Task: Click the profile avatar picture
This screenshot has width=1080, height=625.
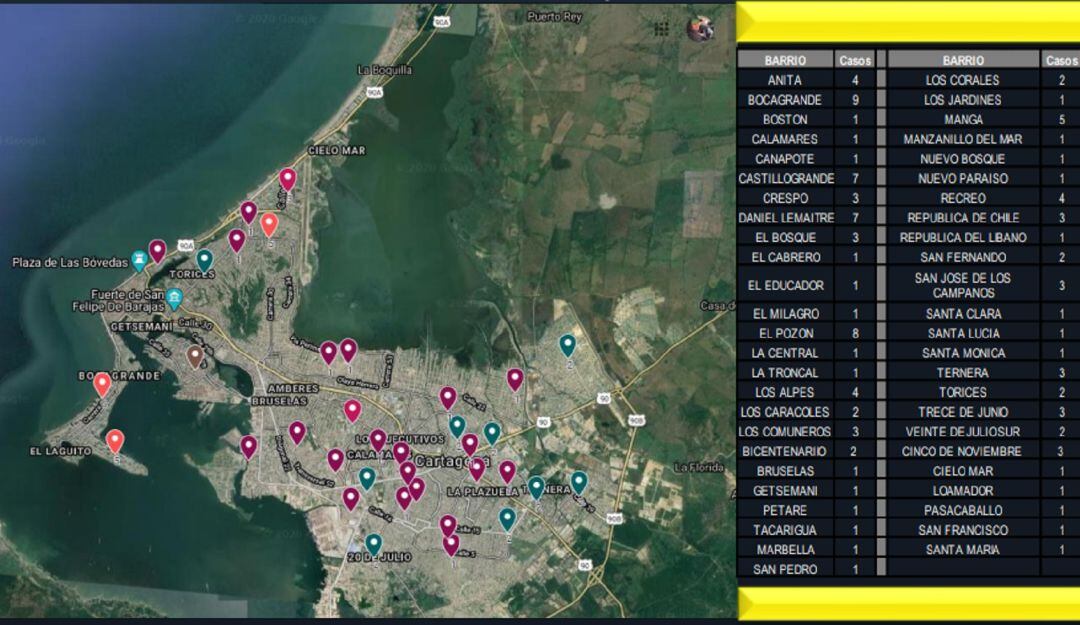Action: 701,28
